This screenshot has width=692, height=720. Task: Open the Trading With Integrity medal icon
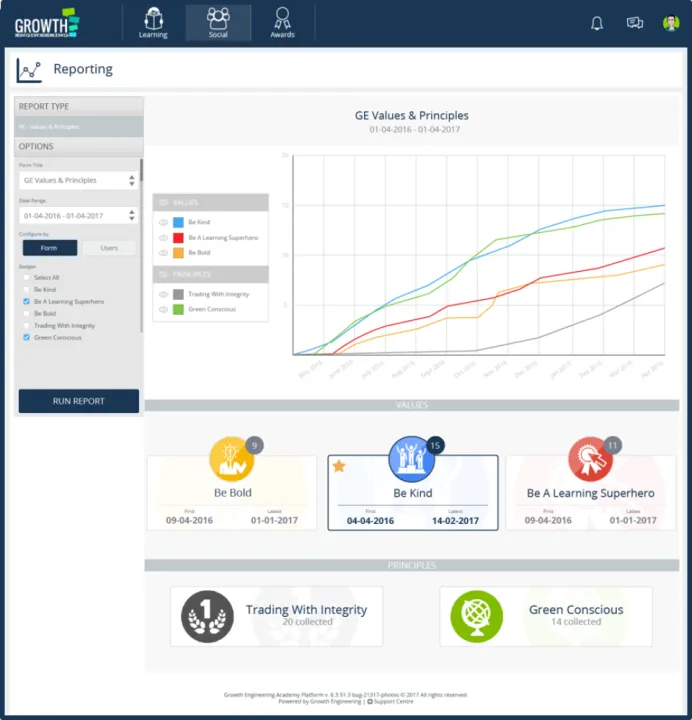coord(207,615)
